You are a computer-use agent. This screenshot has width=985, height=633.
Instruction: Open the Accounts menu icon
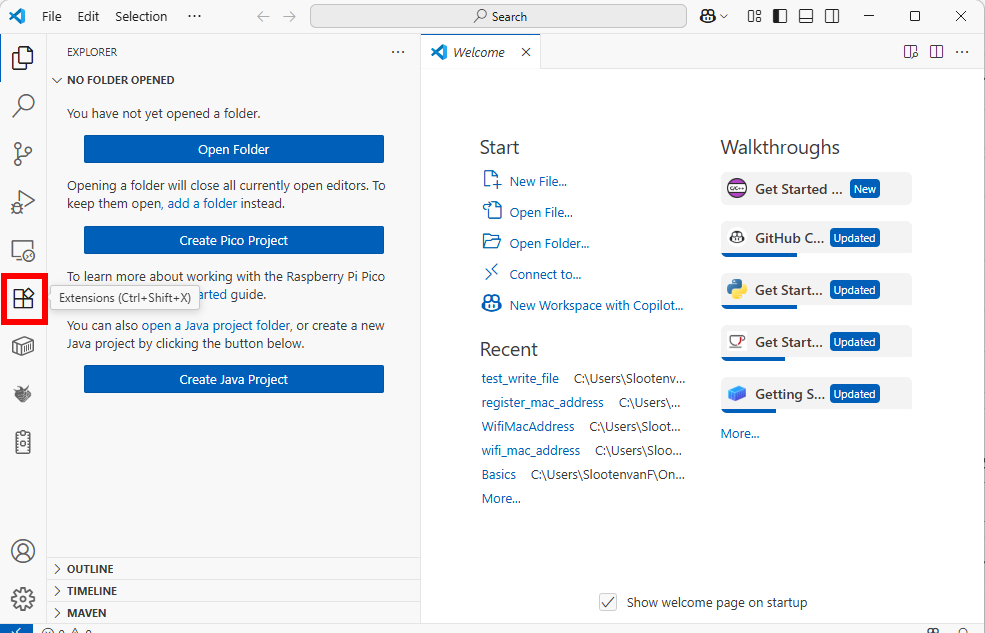23,551
